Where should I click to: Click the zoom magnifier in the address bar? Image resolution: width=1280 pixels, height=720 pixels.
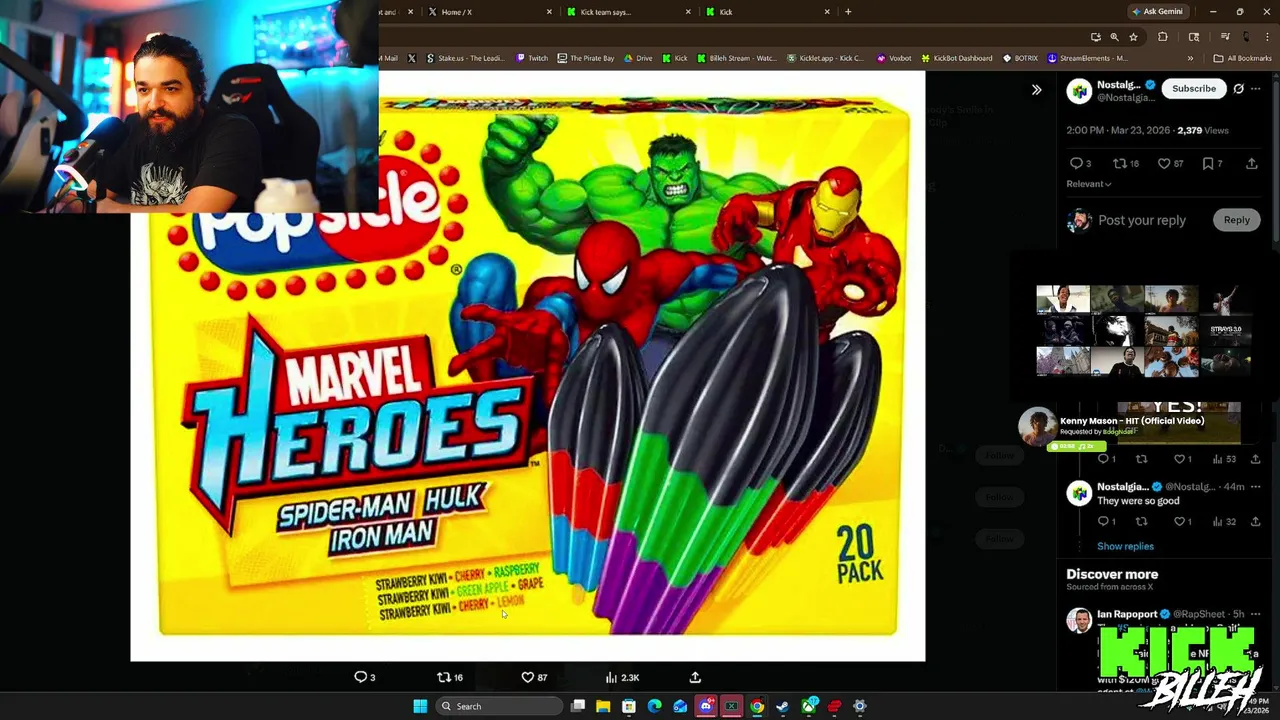coord(1114,37)
